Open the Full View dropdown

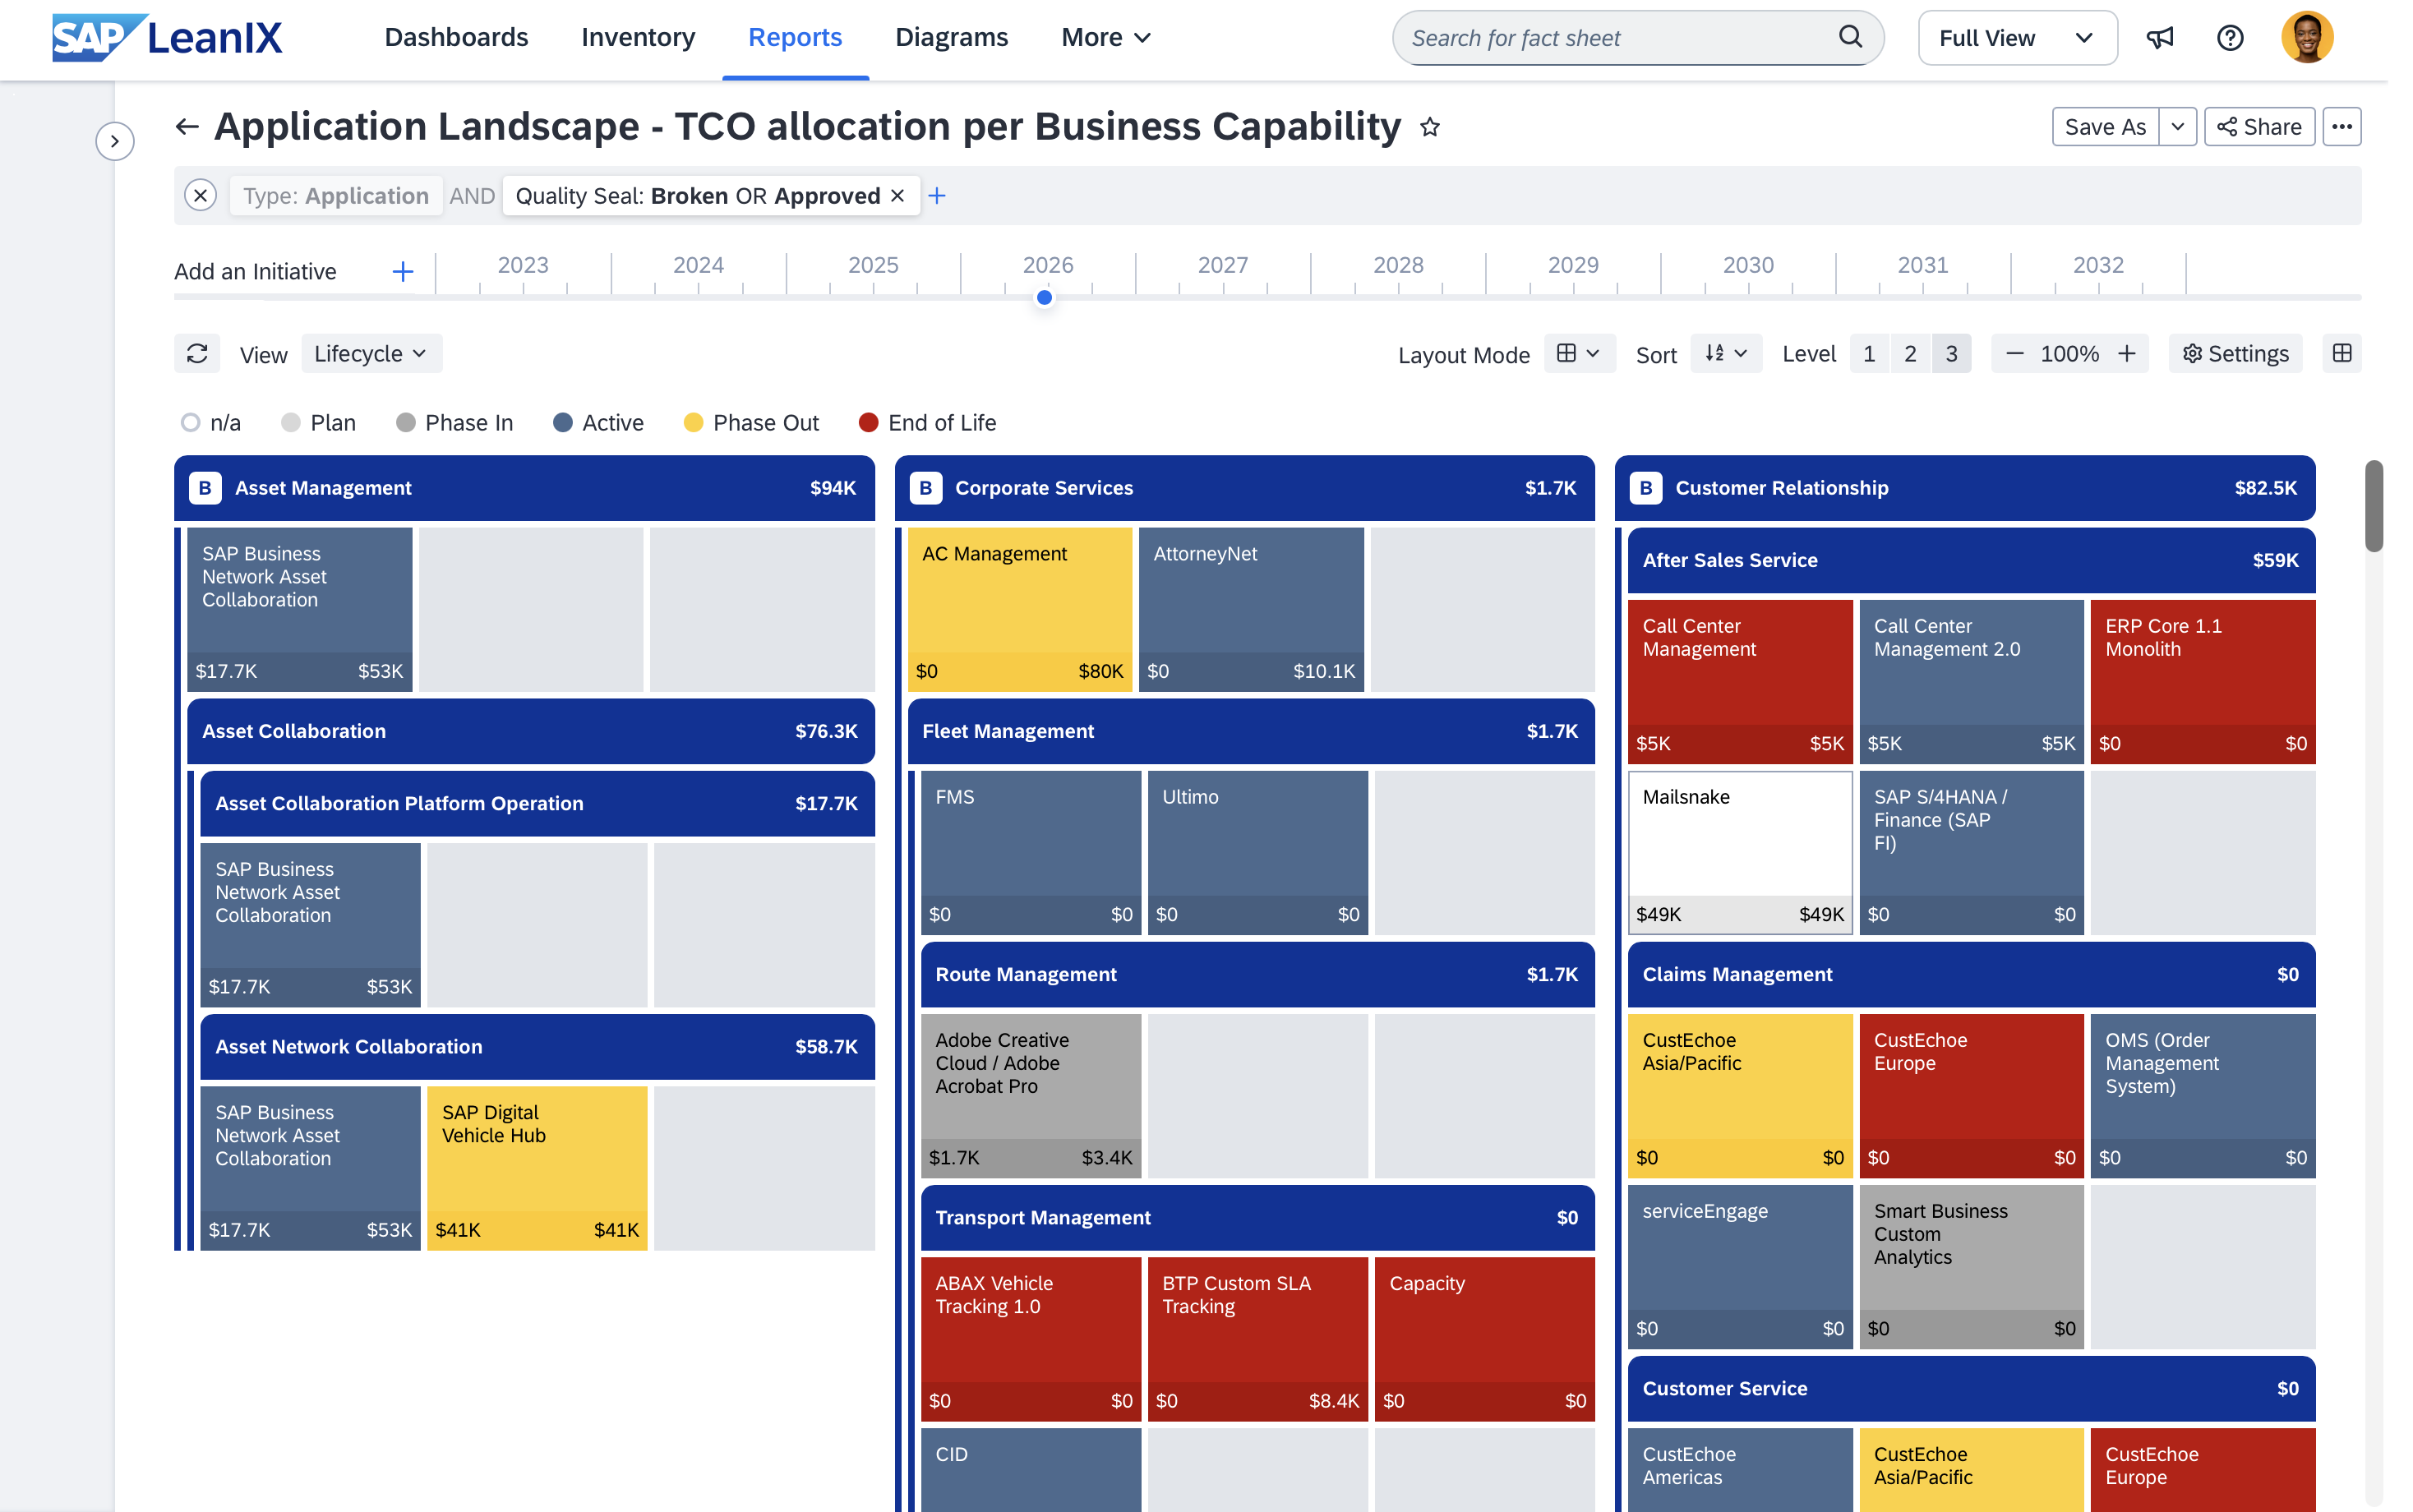point(2017,38)
